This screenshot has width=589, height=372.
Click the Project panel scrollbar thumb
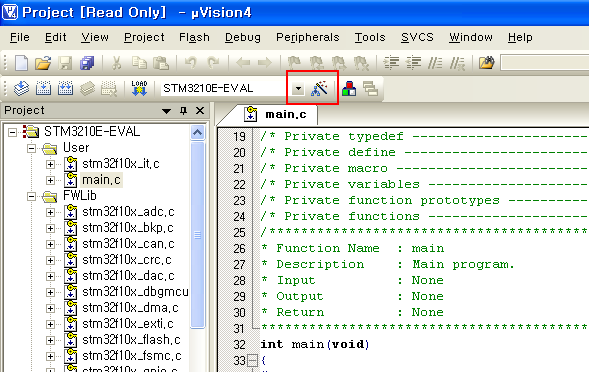(198, 235)
